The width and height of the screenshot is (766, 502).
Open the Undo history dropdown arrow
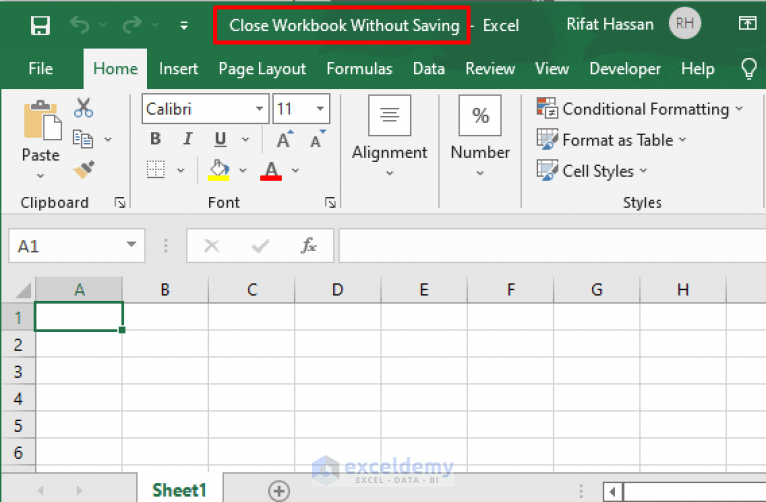103,24
